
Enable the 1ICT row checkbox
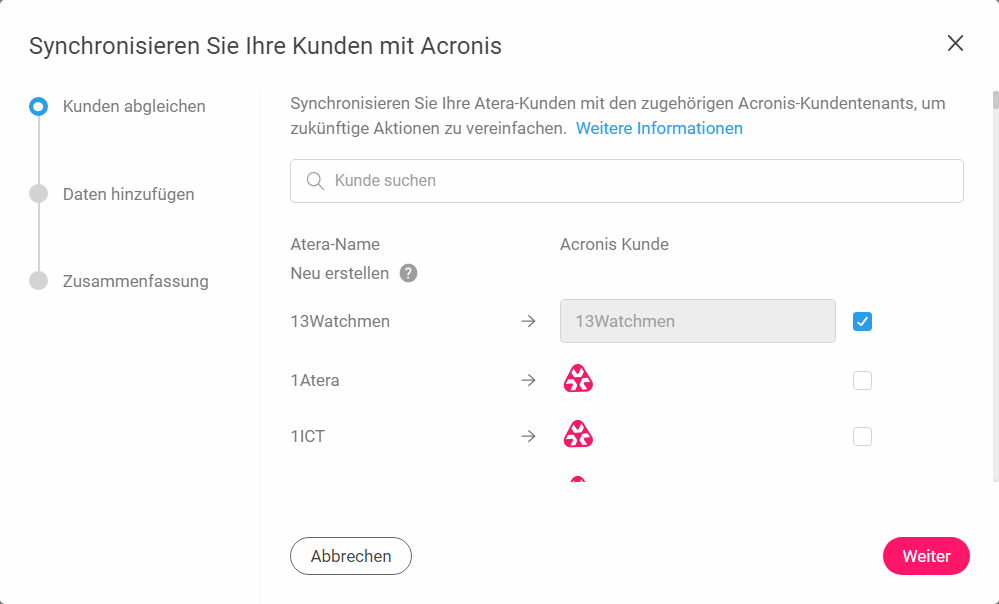862,436
